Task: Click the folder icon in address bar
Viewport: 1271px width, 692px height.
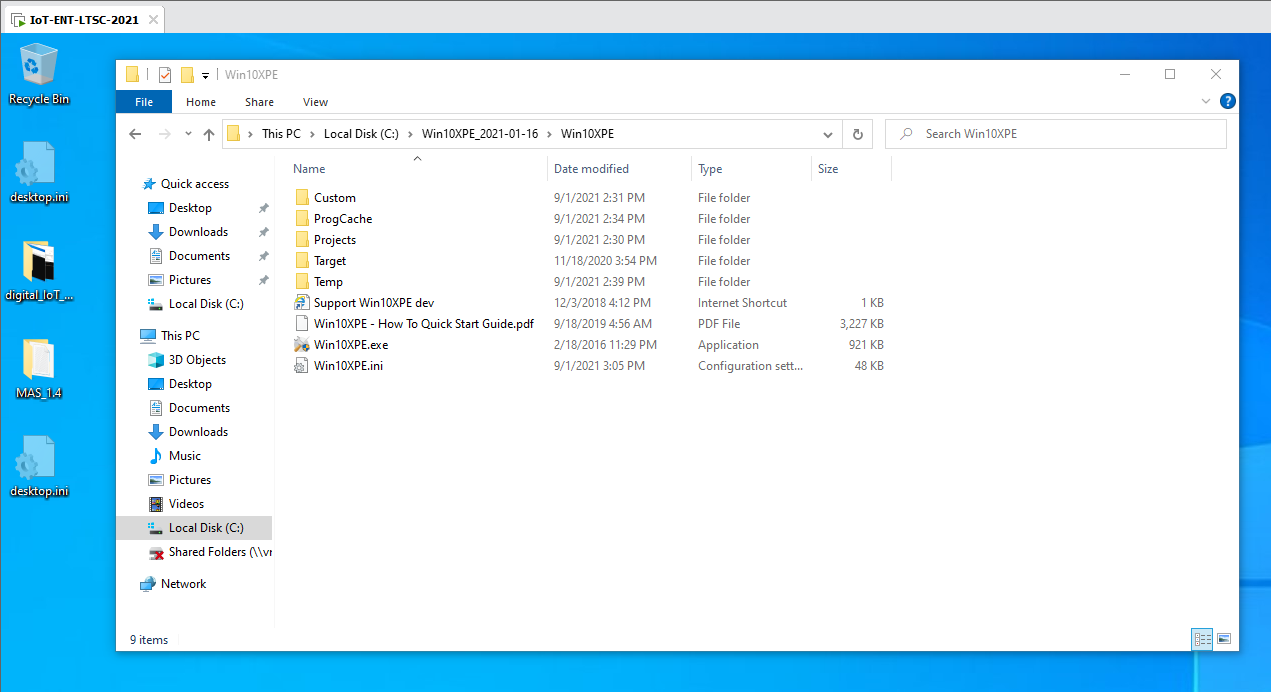Action: [234, 134]
